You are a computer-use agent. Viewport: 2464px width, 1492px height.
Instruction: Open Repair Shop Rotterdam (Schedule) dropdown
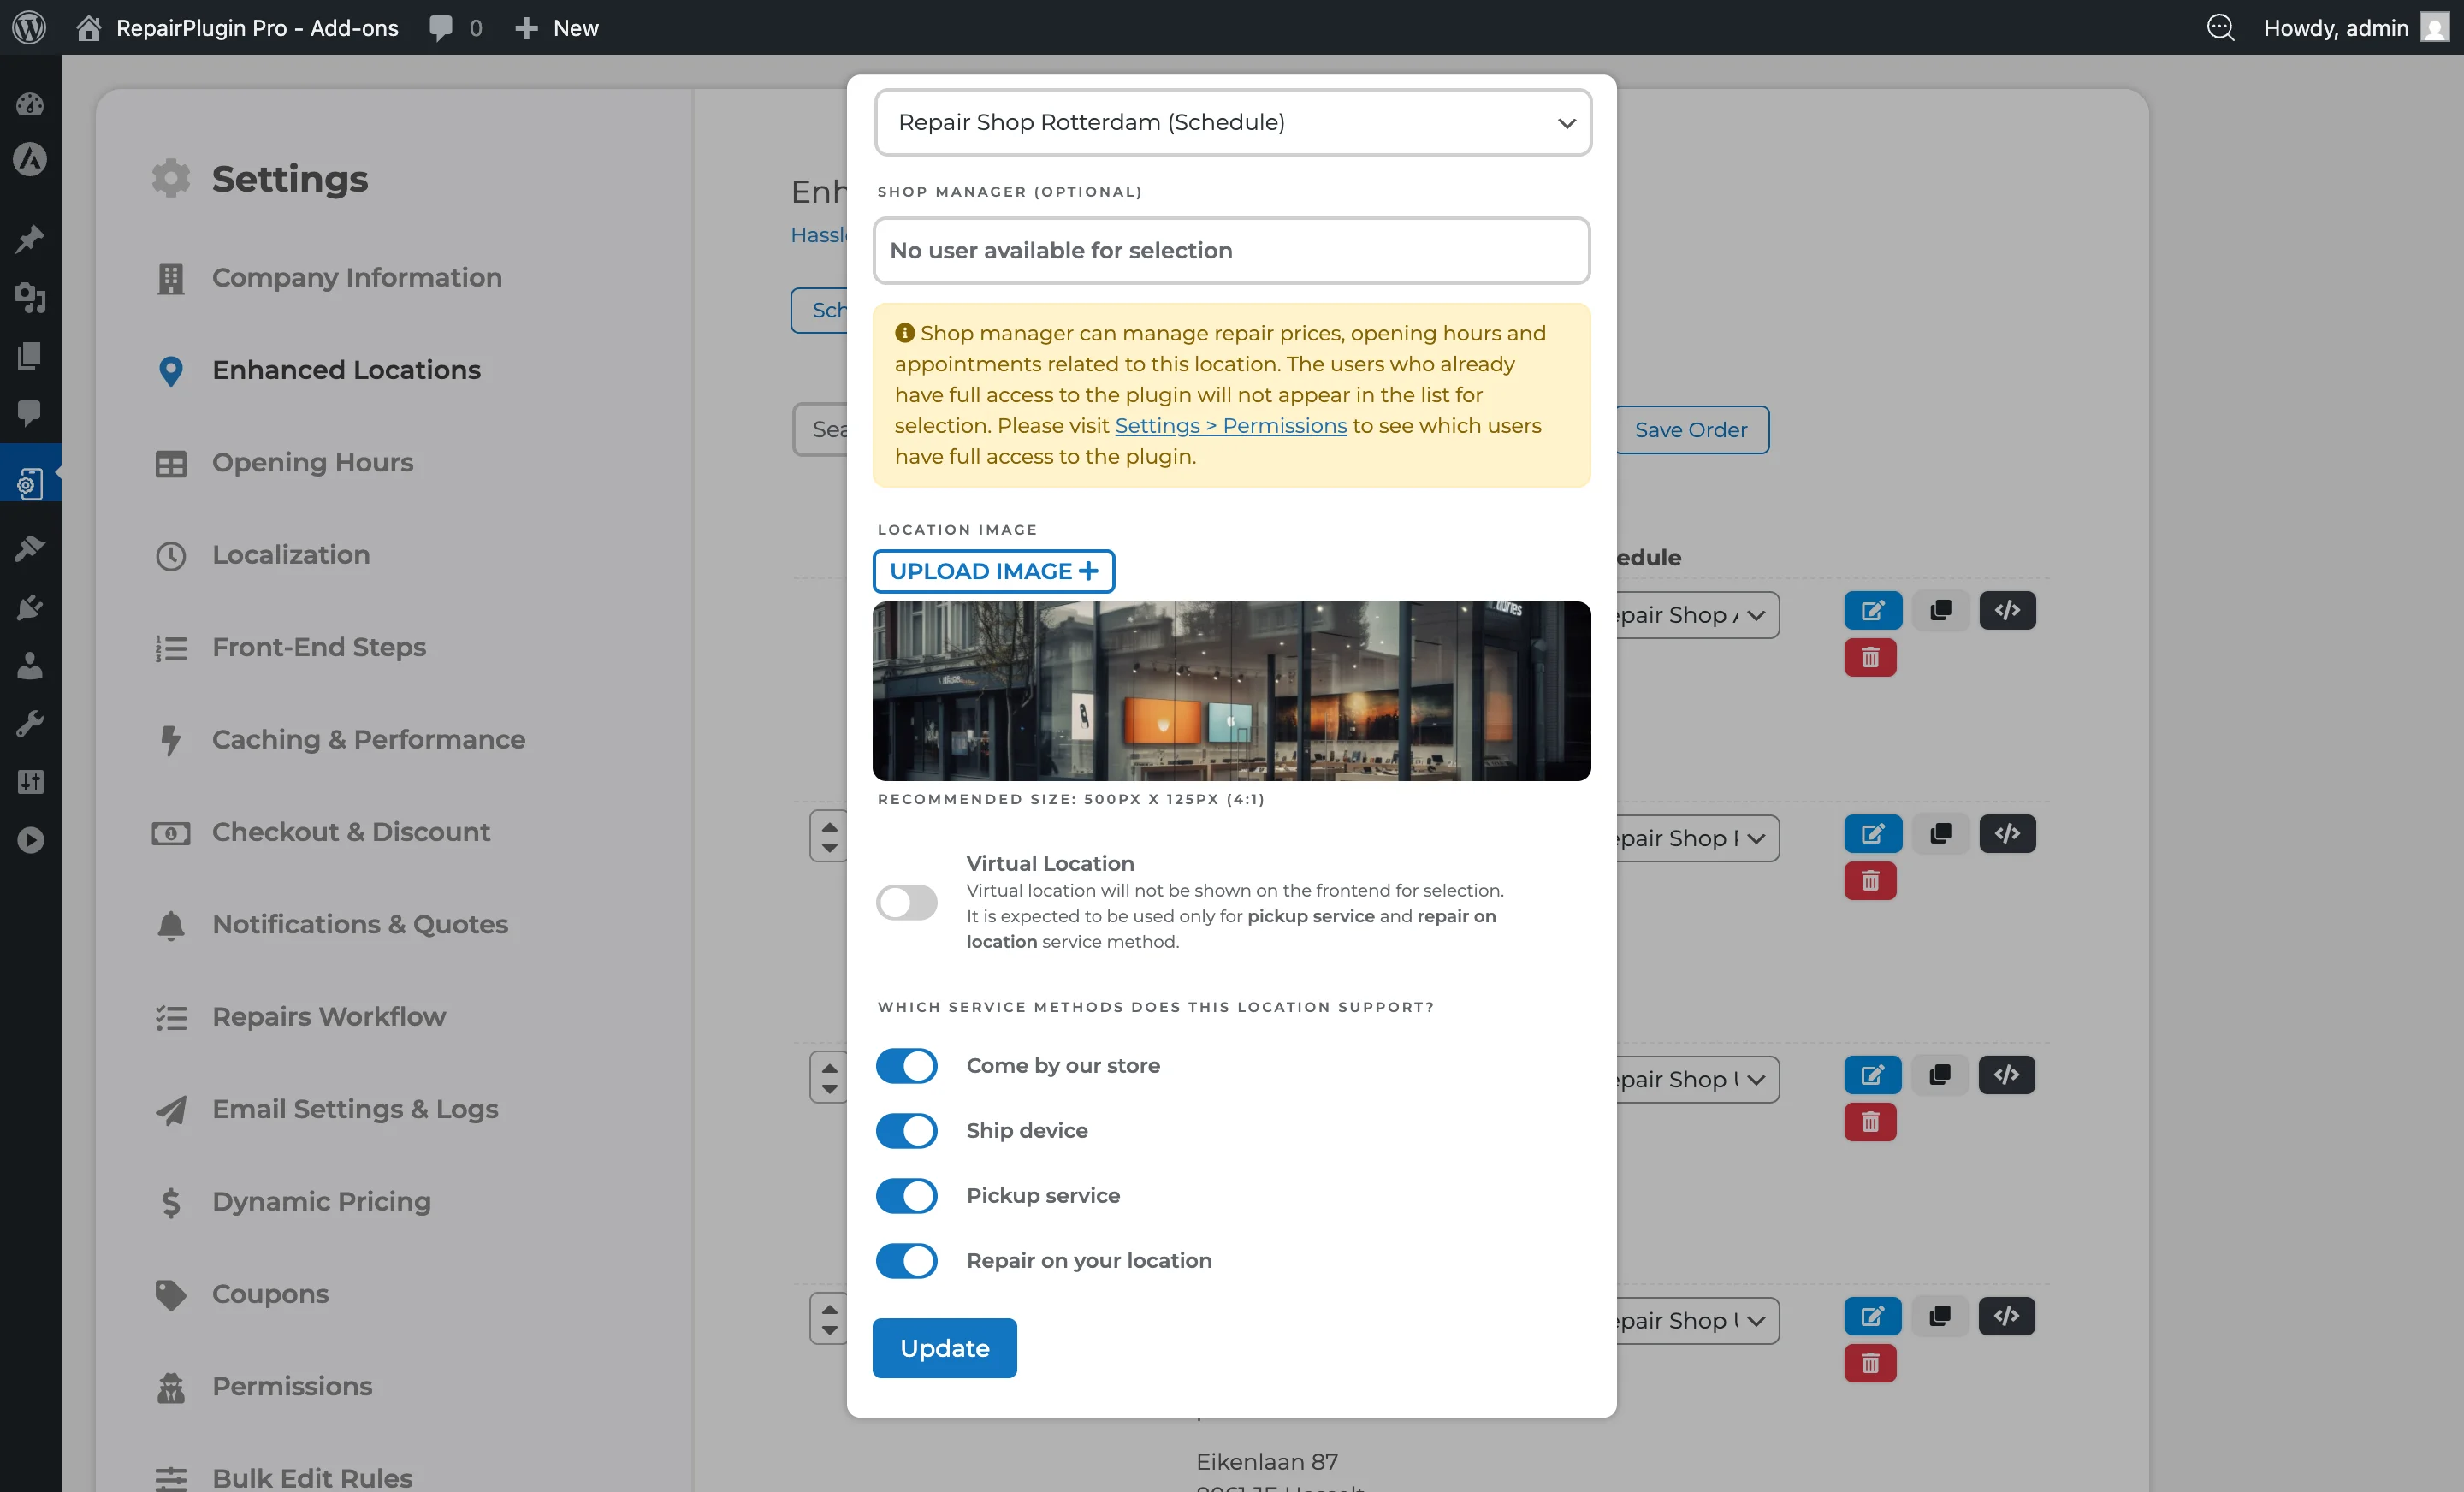[1232, 122]
